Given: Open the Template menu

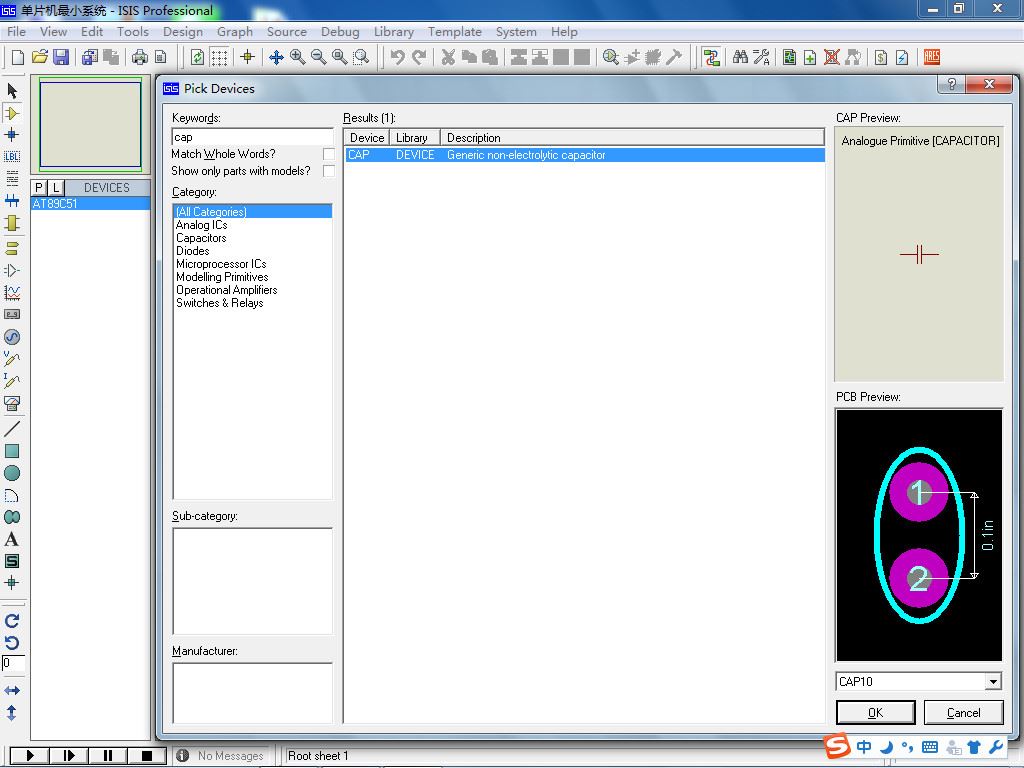Looking at the screenshot, I should click(x=455, y=31).
